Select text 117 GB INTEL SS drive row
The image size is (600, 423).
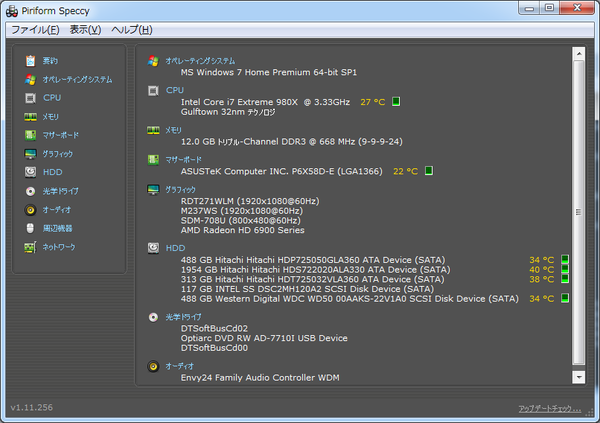coord(307,289)
